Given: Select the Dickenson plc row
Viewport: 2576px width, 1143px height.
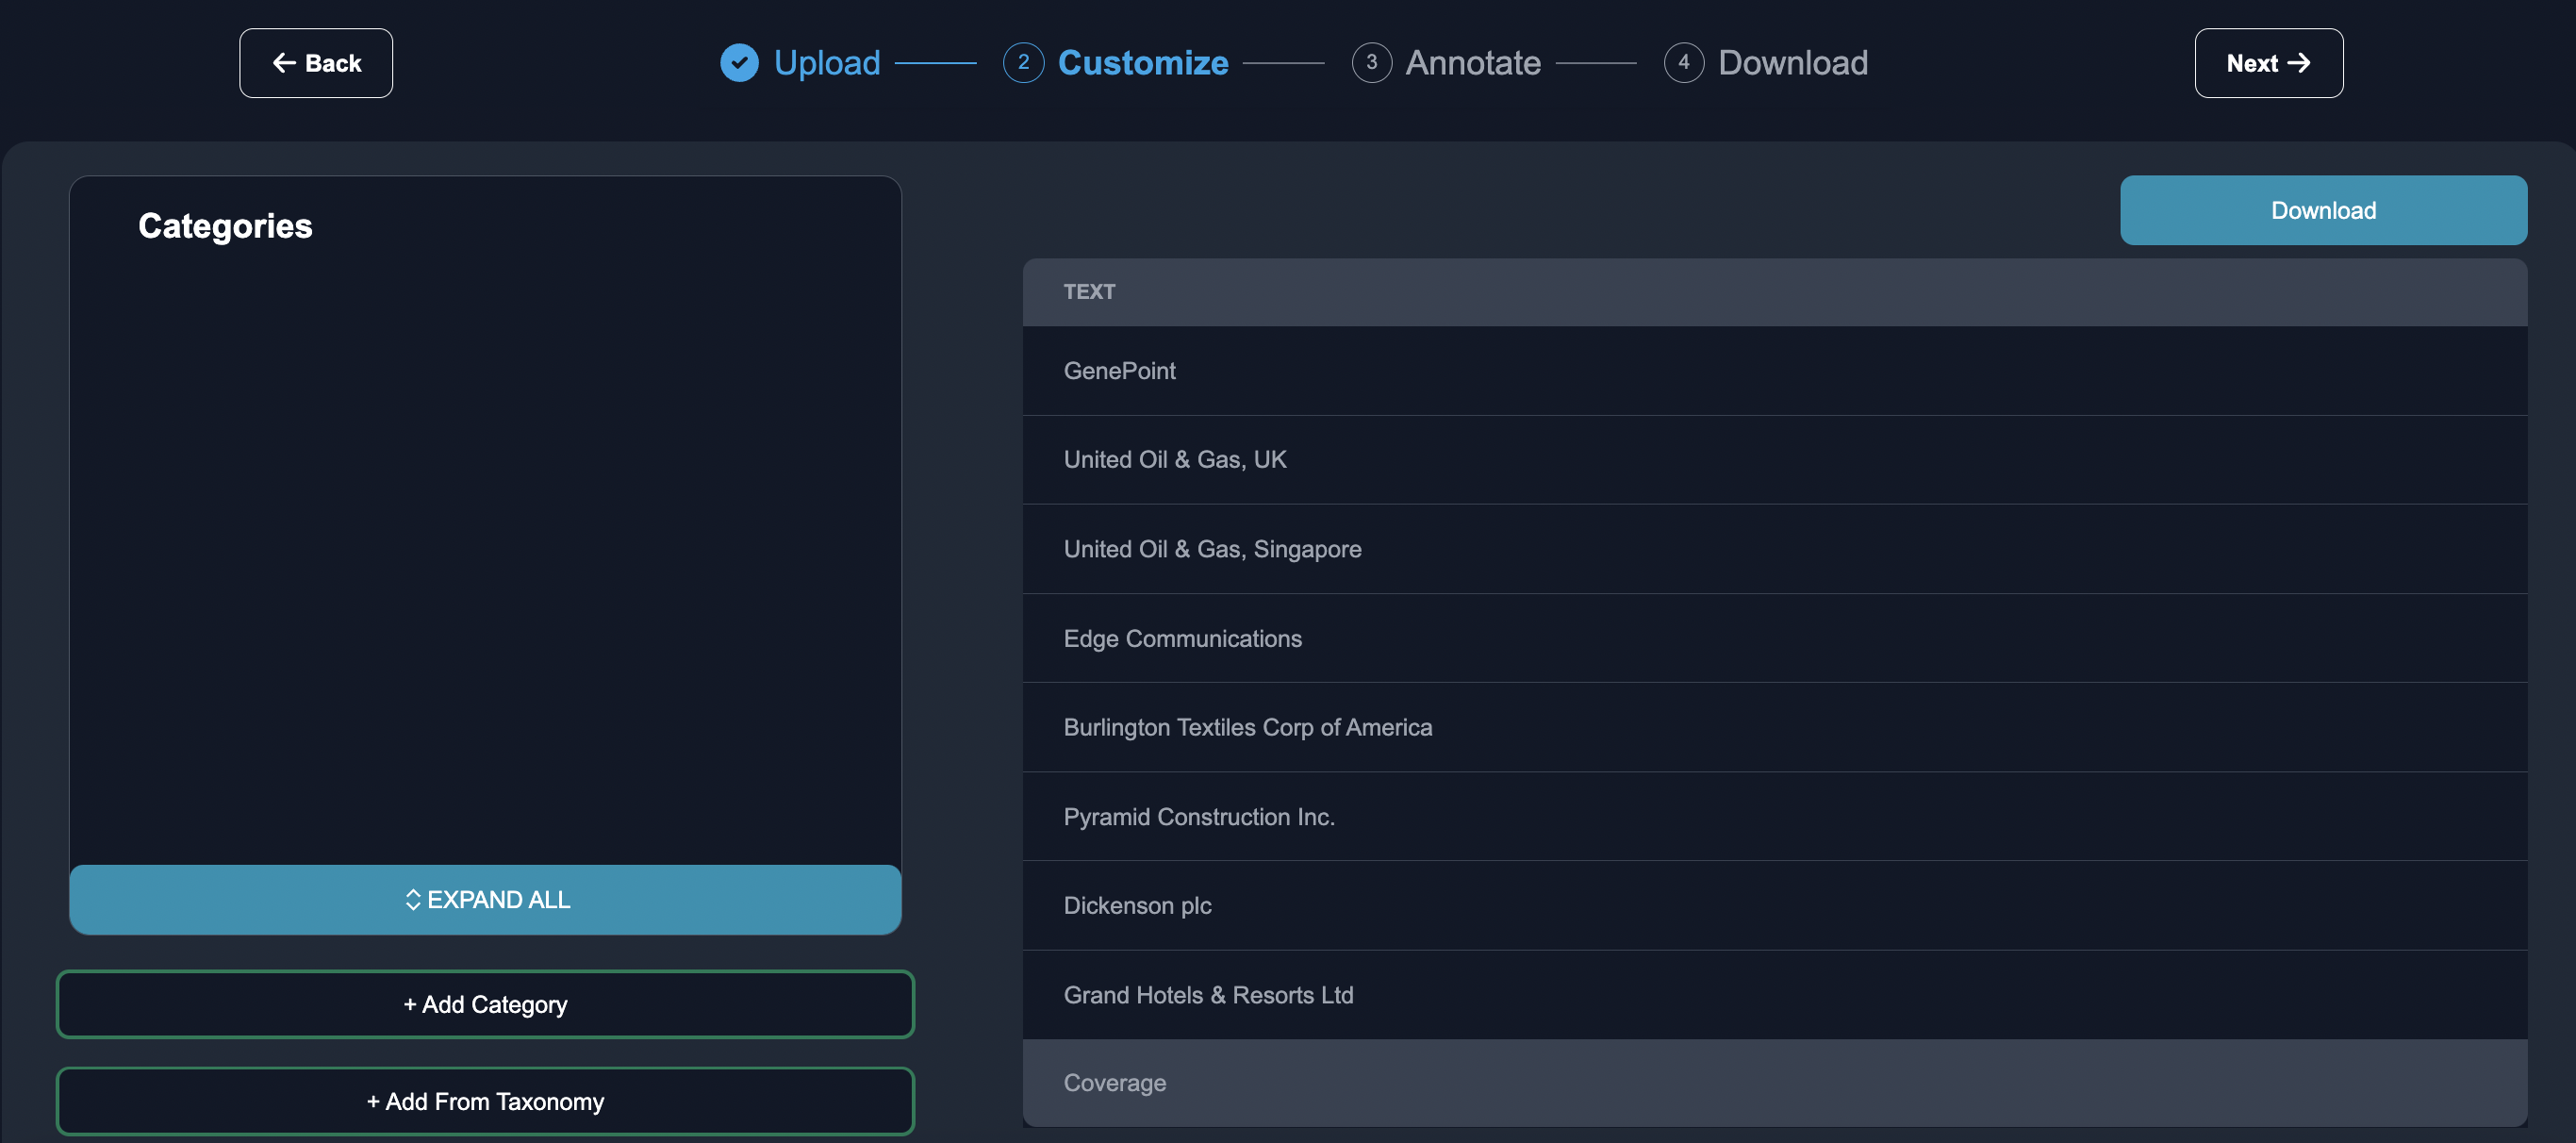Looking at the screenshot, I should [1774, 905].
